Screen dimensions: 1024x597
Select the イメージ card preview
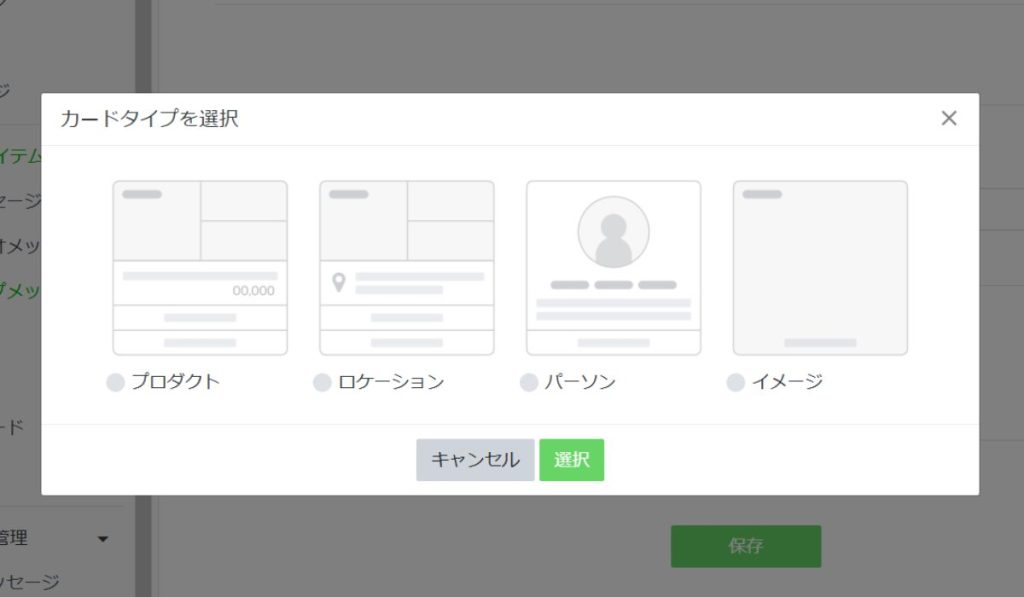(x=820, y=265)
